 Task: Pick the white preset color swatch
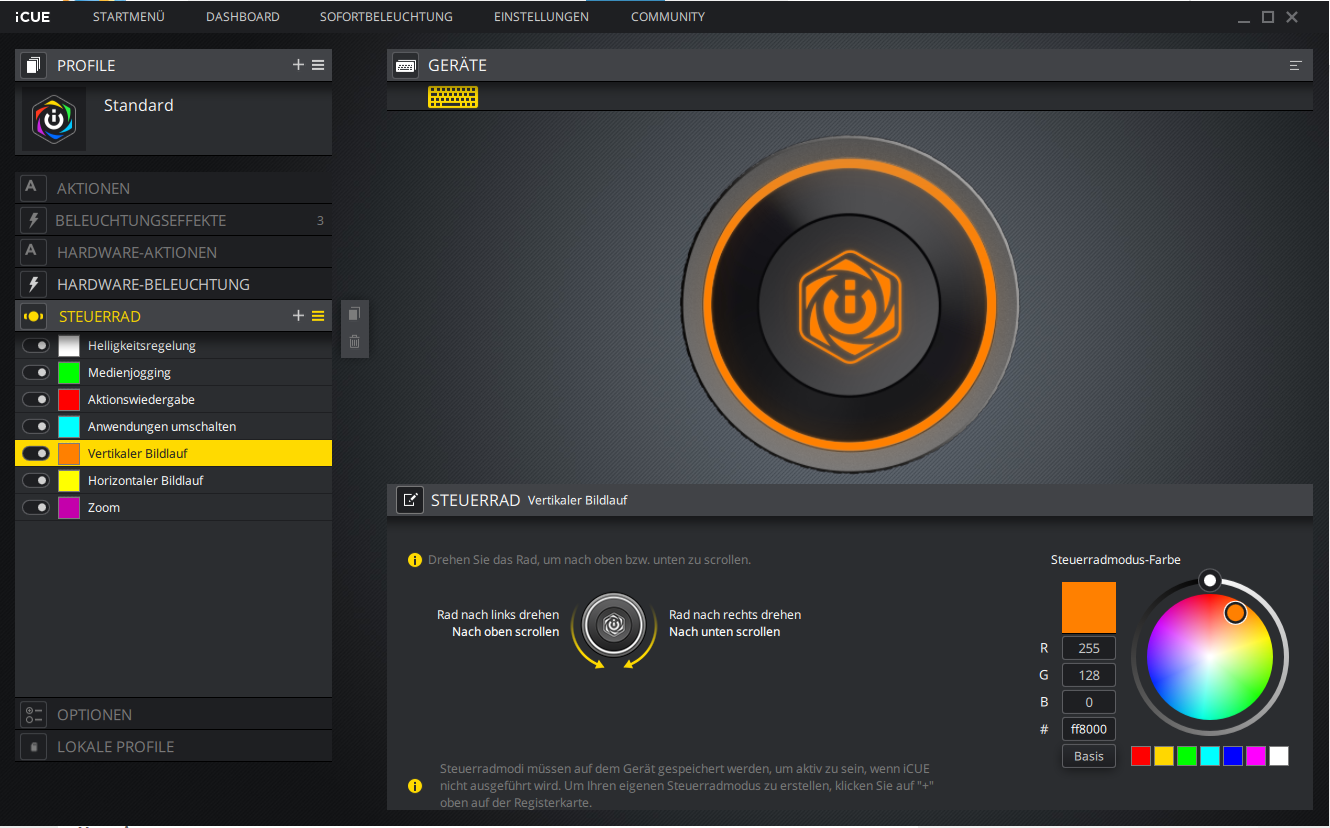[x=1279, y=756]
